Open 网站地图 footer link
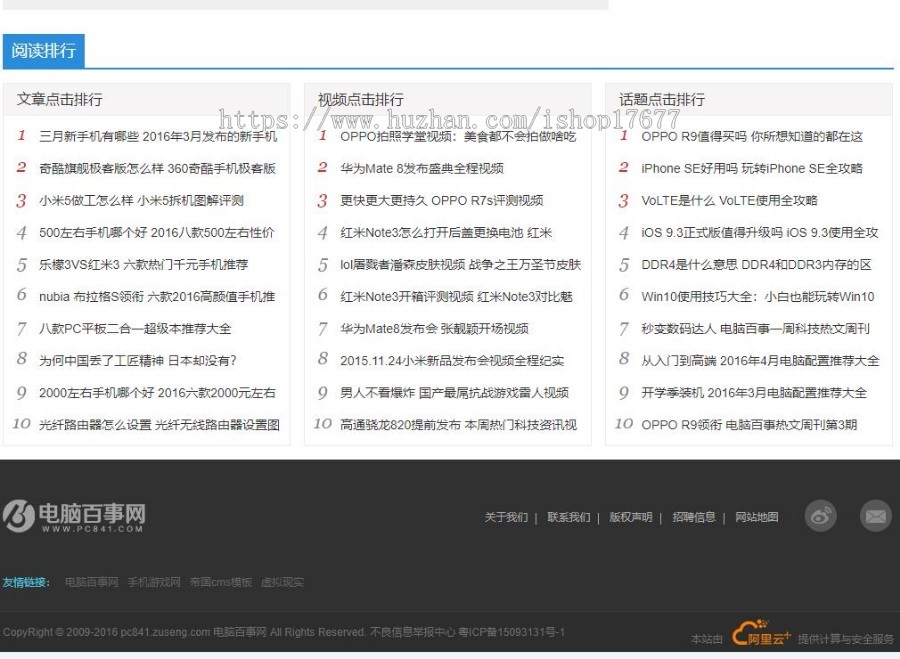 (757, 517)
